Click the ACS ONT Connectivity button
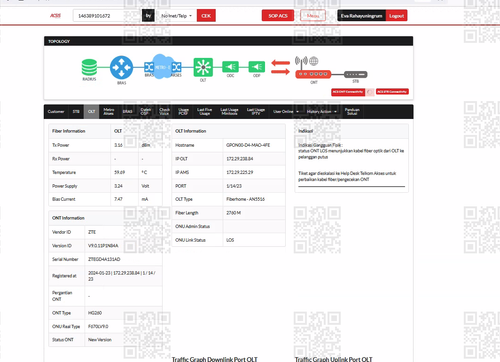This screenshot has height=362, width=500. tap(348, 92)
